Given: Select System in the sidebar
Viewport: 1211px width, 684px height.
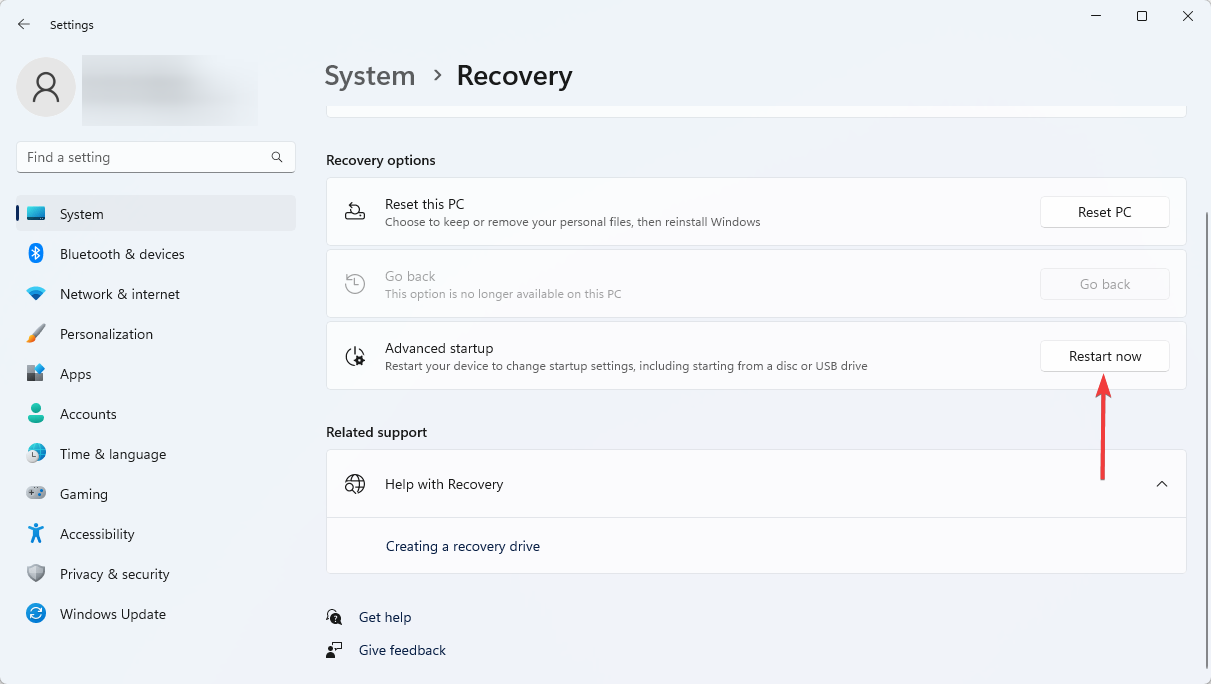Looking at the screenshot, I should 156,214.
